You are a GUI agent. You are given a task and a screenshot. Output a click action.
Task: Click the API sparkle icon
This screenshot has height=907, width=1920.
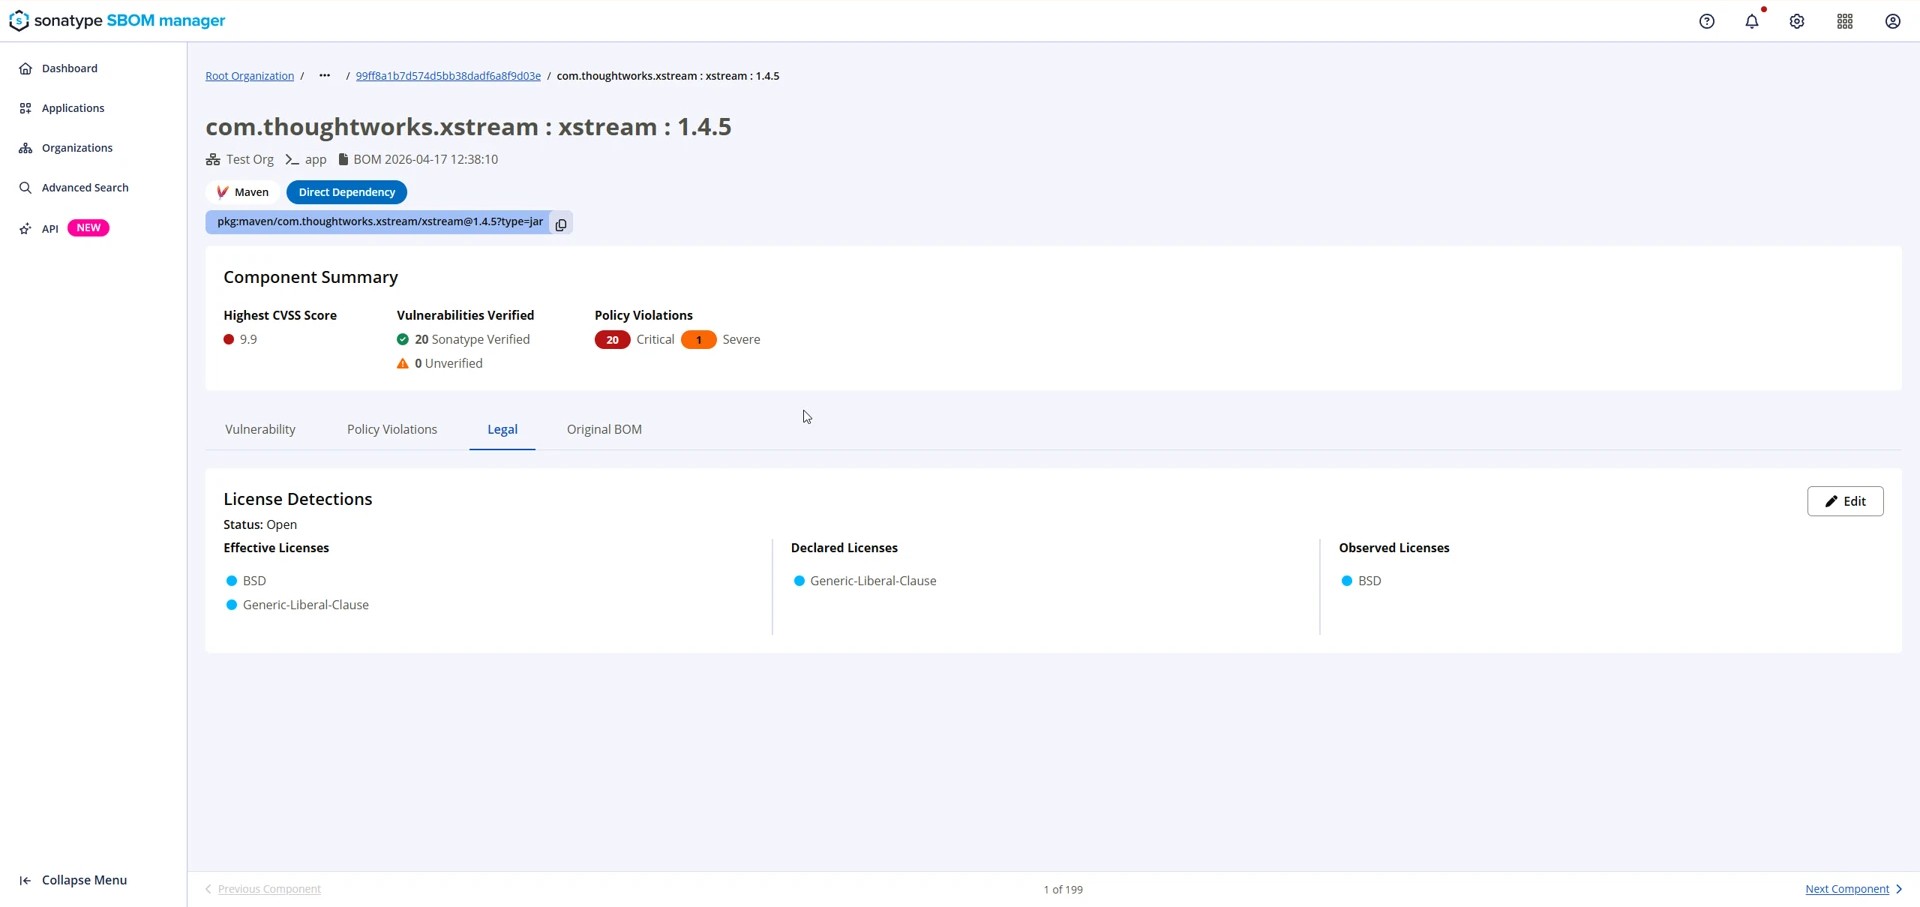(26, 229)
